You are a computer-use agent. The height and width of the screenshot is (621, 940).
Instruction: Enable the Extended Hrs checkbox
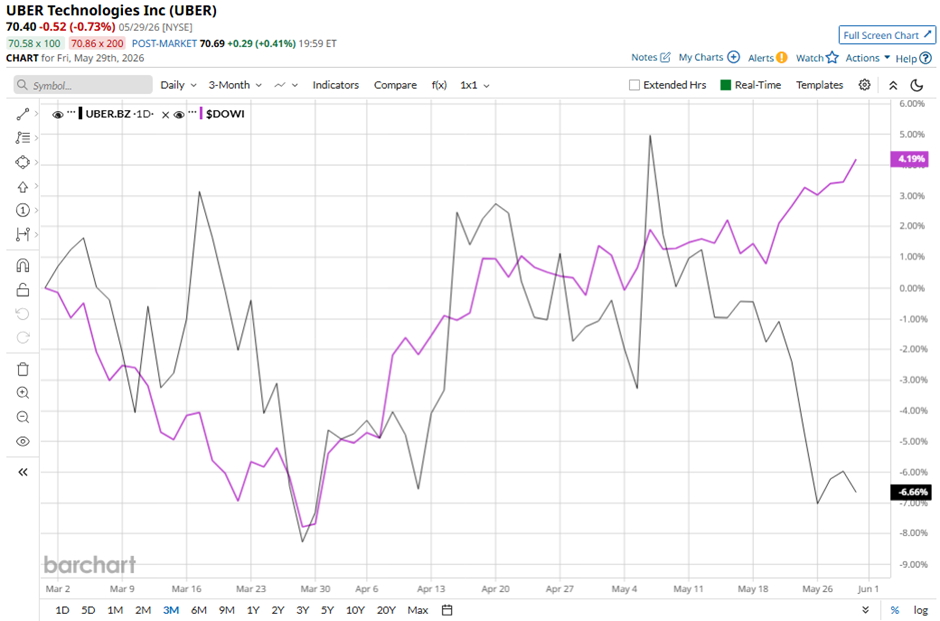coord(634,85)
